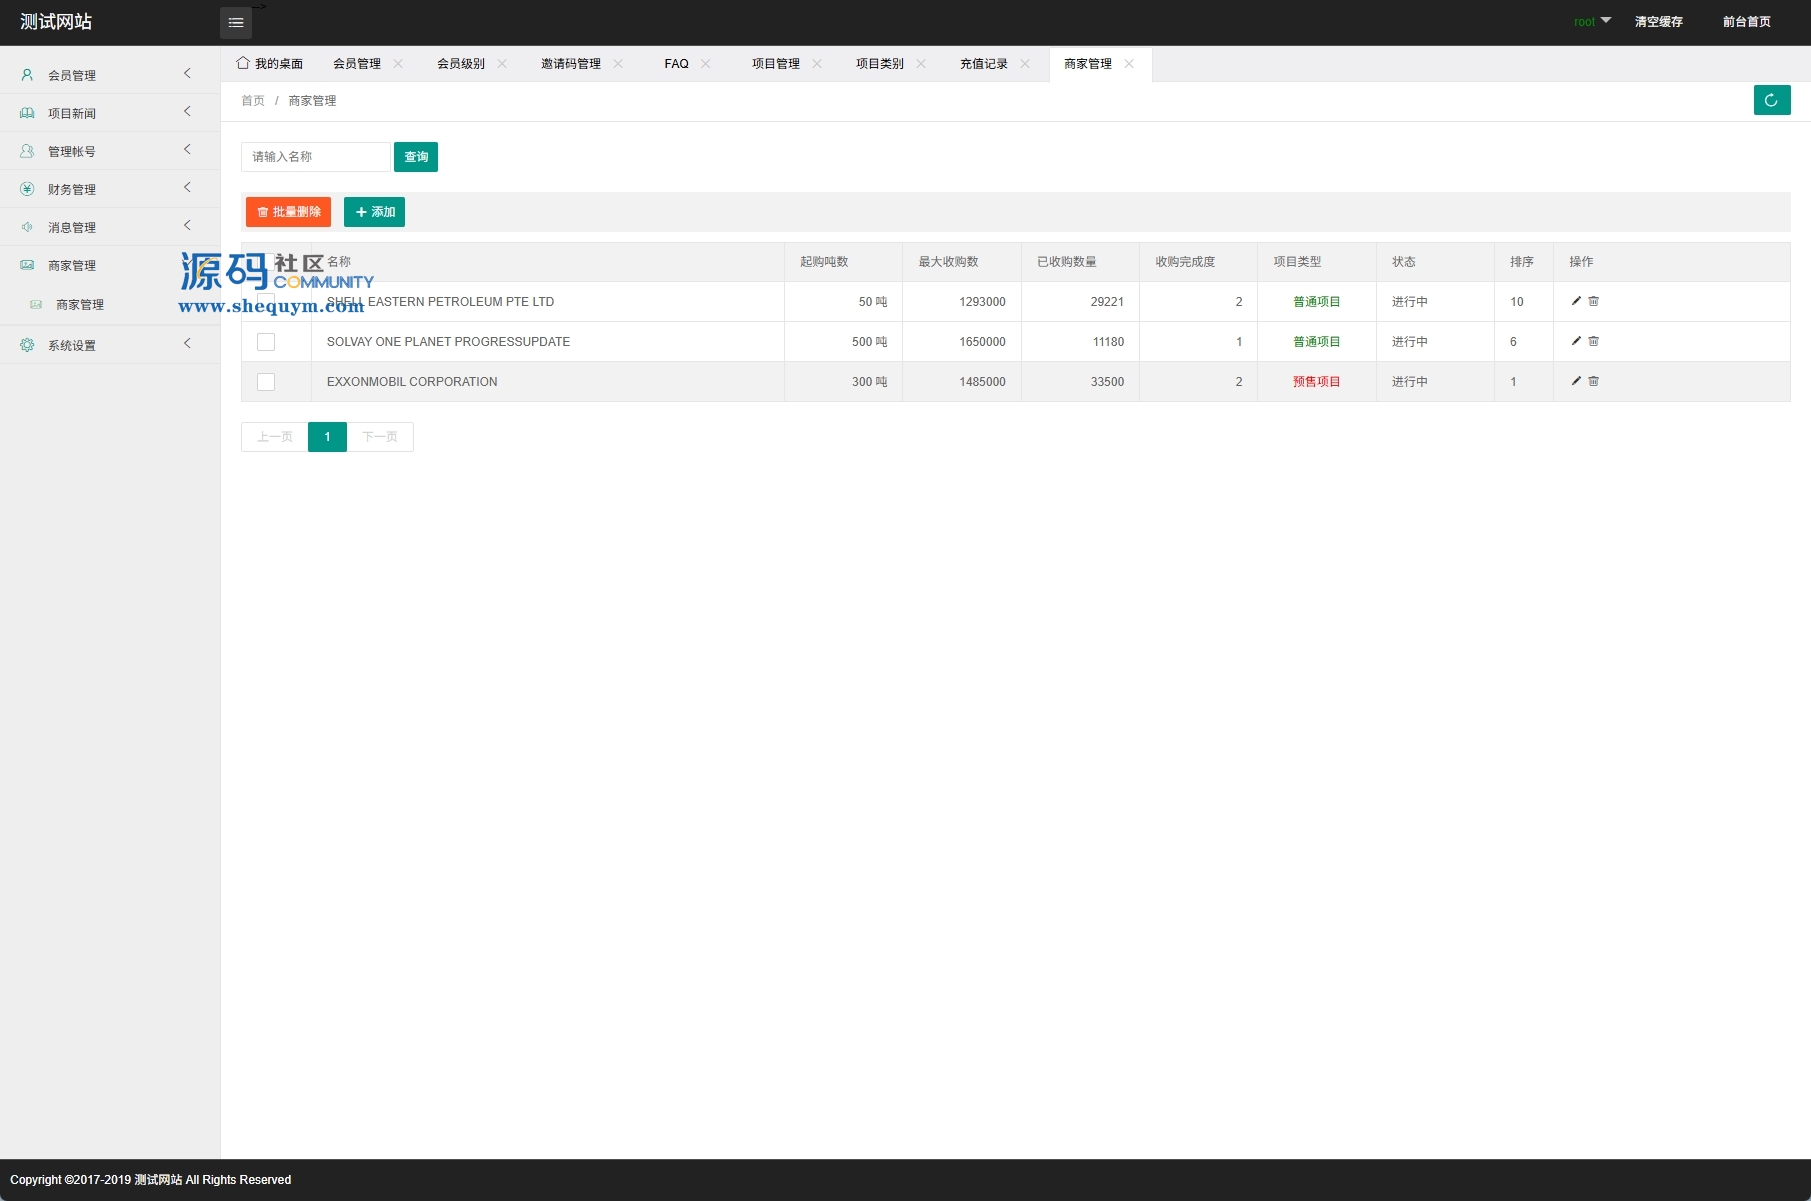Click the hamburger menu toggle icon
1811x1201 pixels.
236,22
